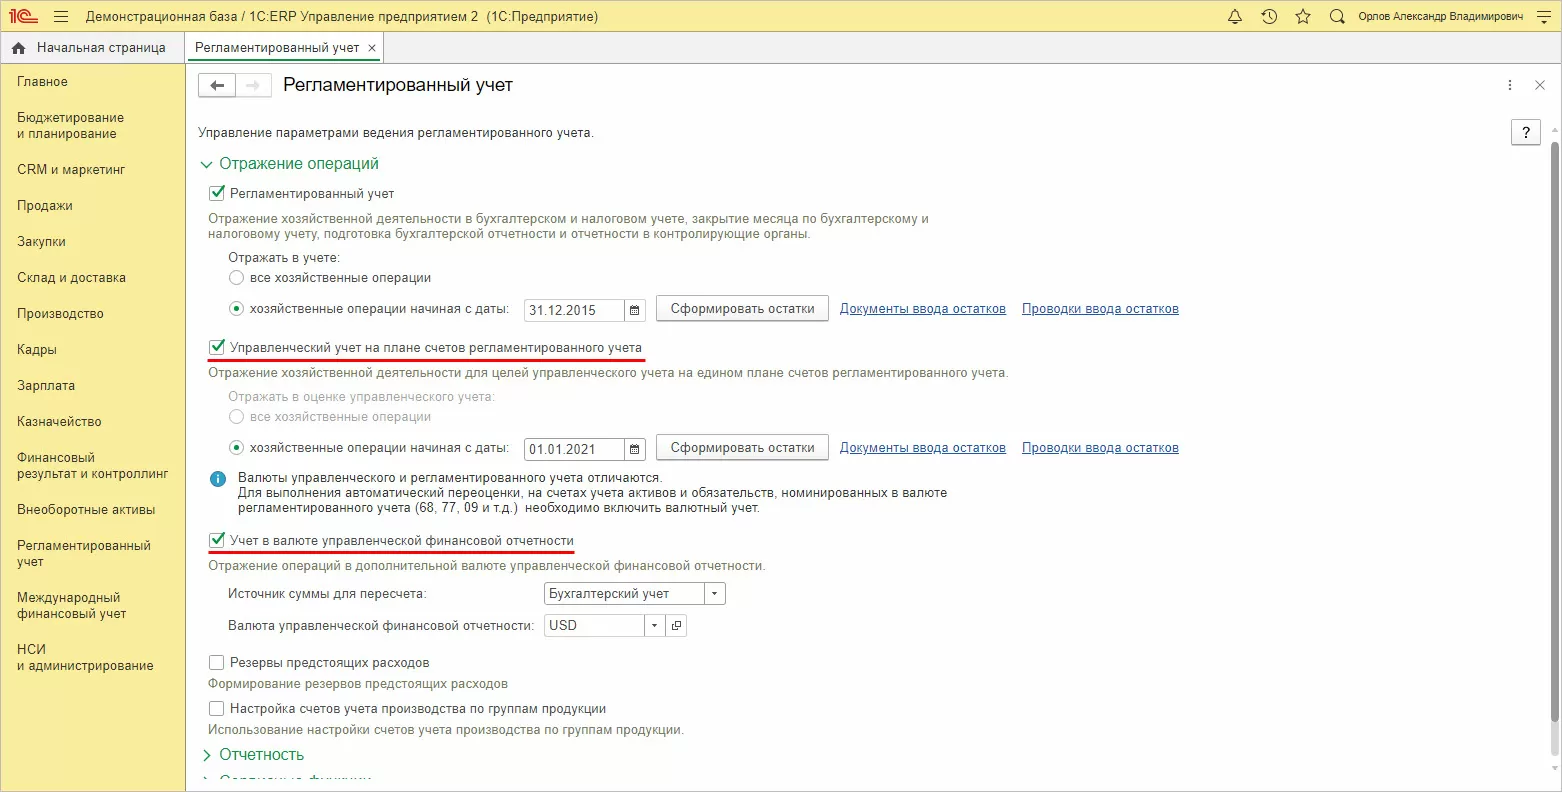The width and height of the screenshot is (1562, 792).
Task: Open Проводки ввода остатков link for regulated accounting
Action: [1100, 309]
